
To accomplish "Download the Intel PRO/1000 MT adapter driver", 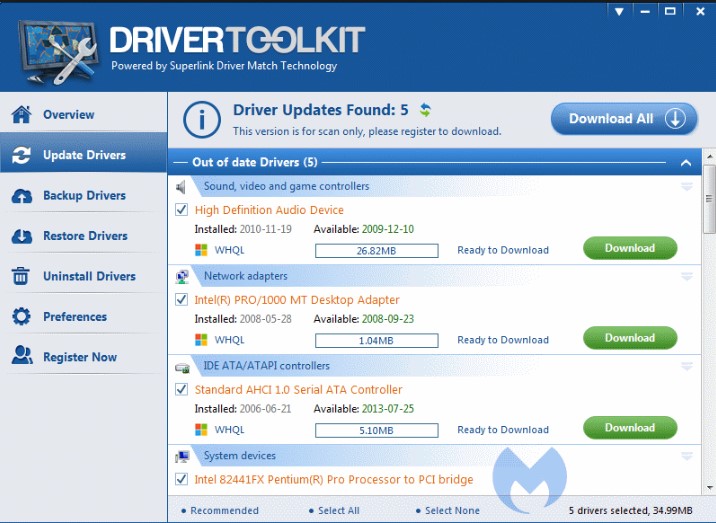I will click(630, 338).
